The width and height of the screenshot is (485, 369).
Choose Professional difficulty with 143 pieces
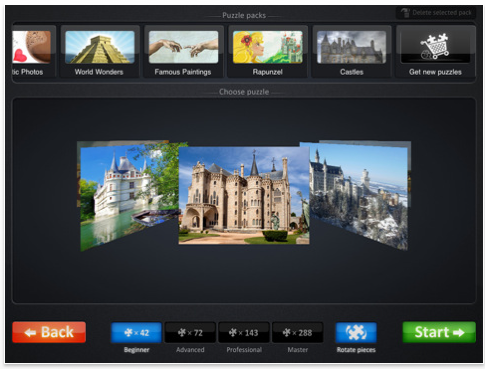tap(244, 332)
